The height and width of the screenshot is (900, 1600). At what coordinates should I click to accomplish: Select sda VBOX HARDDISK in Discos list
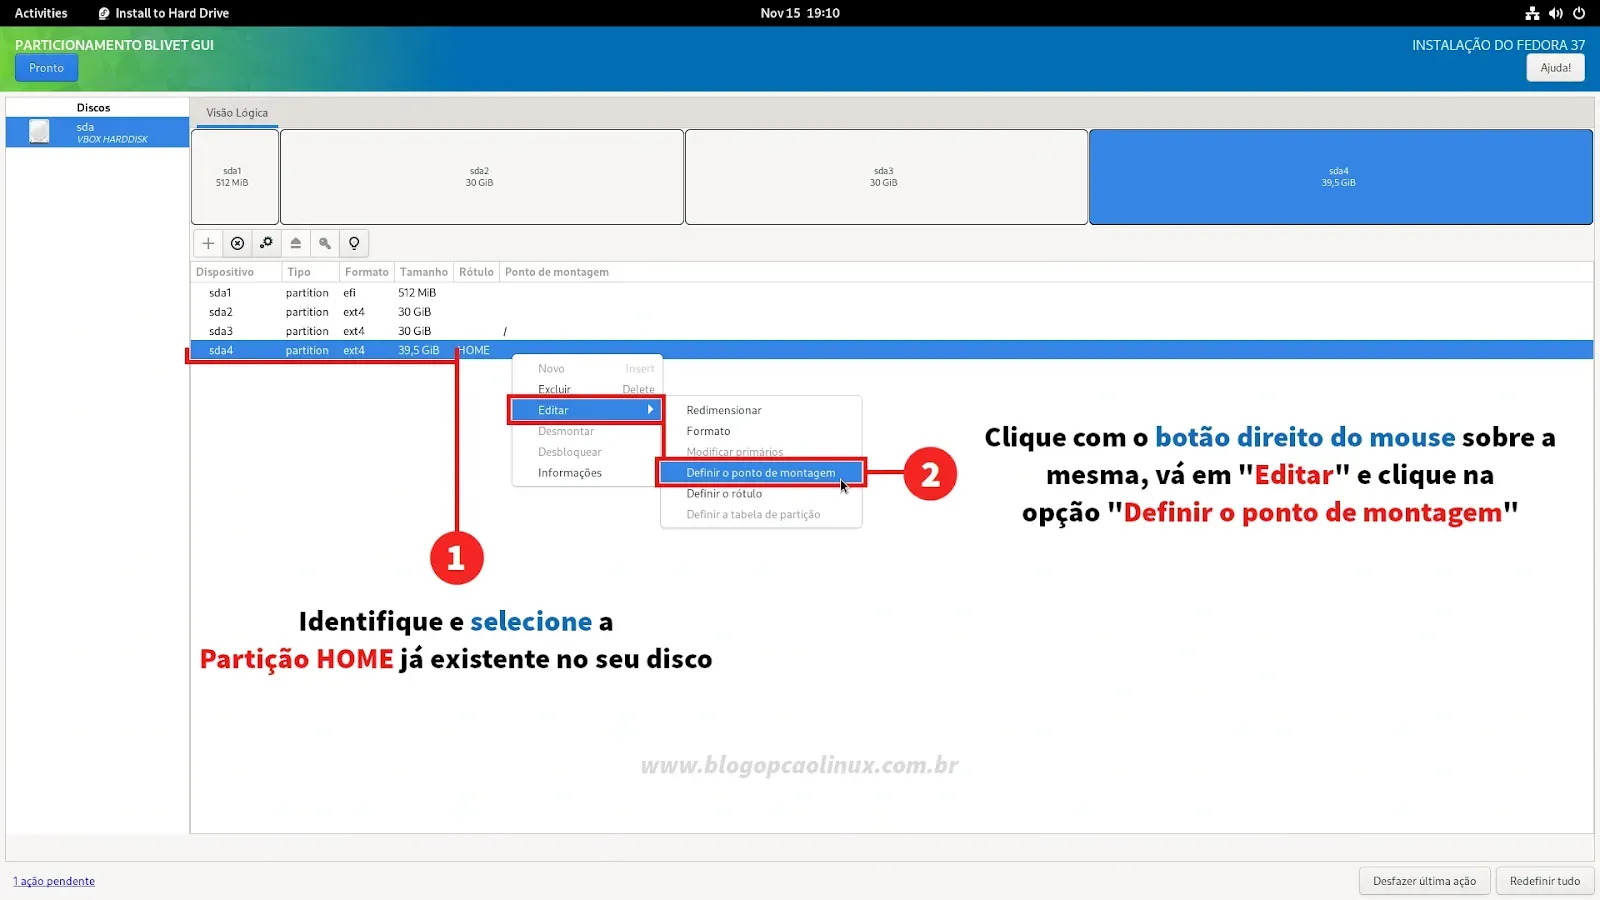pyautogui.click(x=97, y=132)
